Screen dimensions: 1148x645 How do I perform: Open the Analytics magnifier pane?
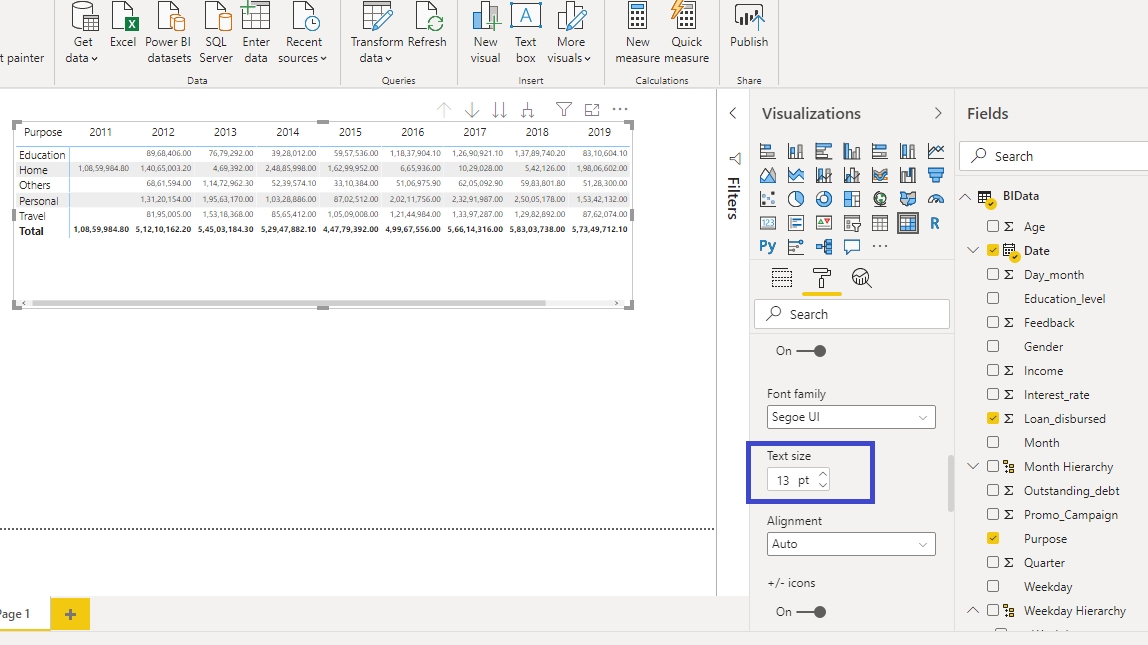[x=861, y=278]
